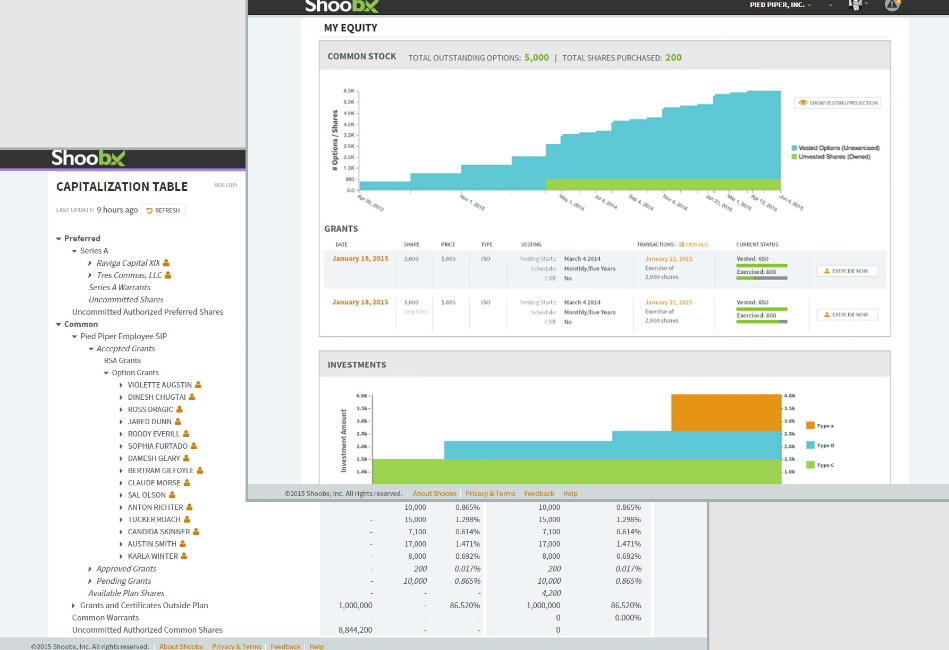Screen dimensions: 949x650
Task: Toggle Show Vesting Projection
Action: pyautogui.click(x=838, y=103)
